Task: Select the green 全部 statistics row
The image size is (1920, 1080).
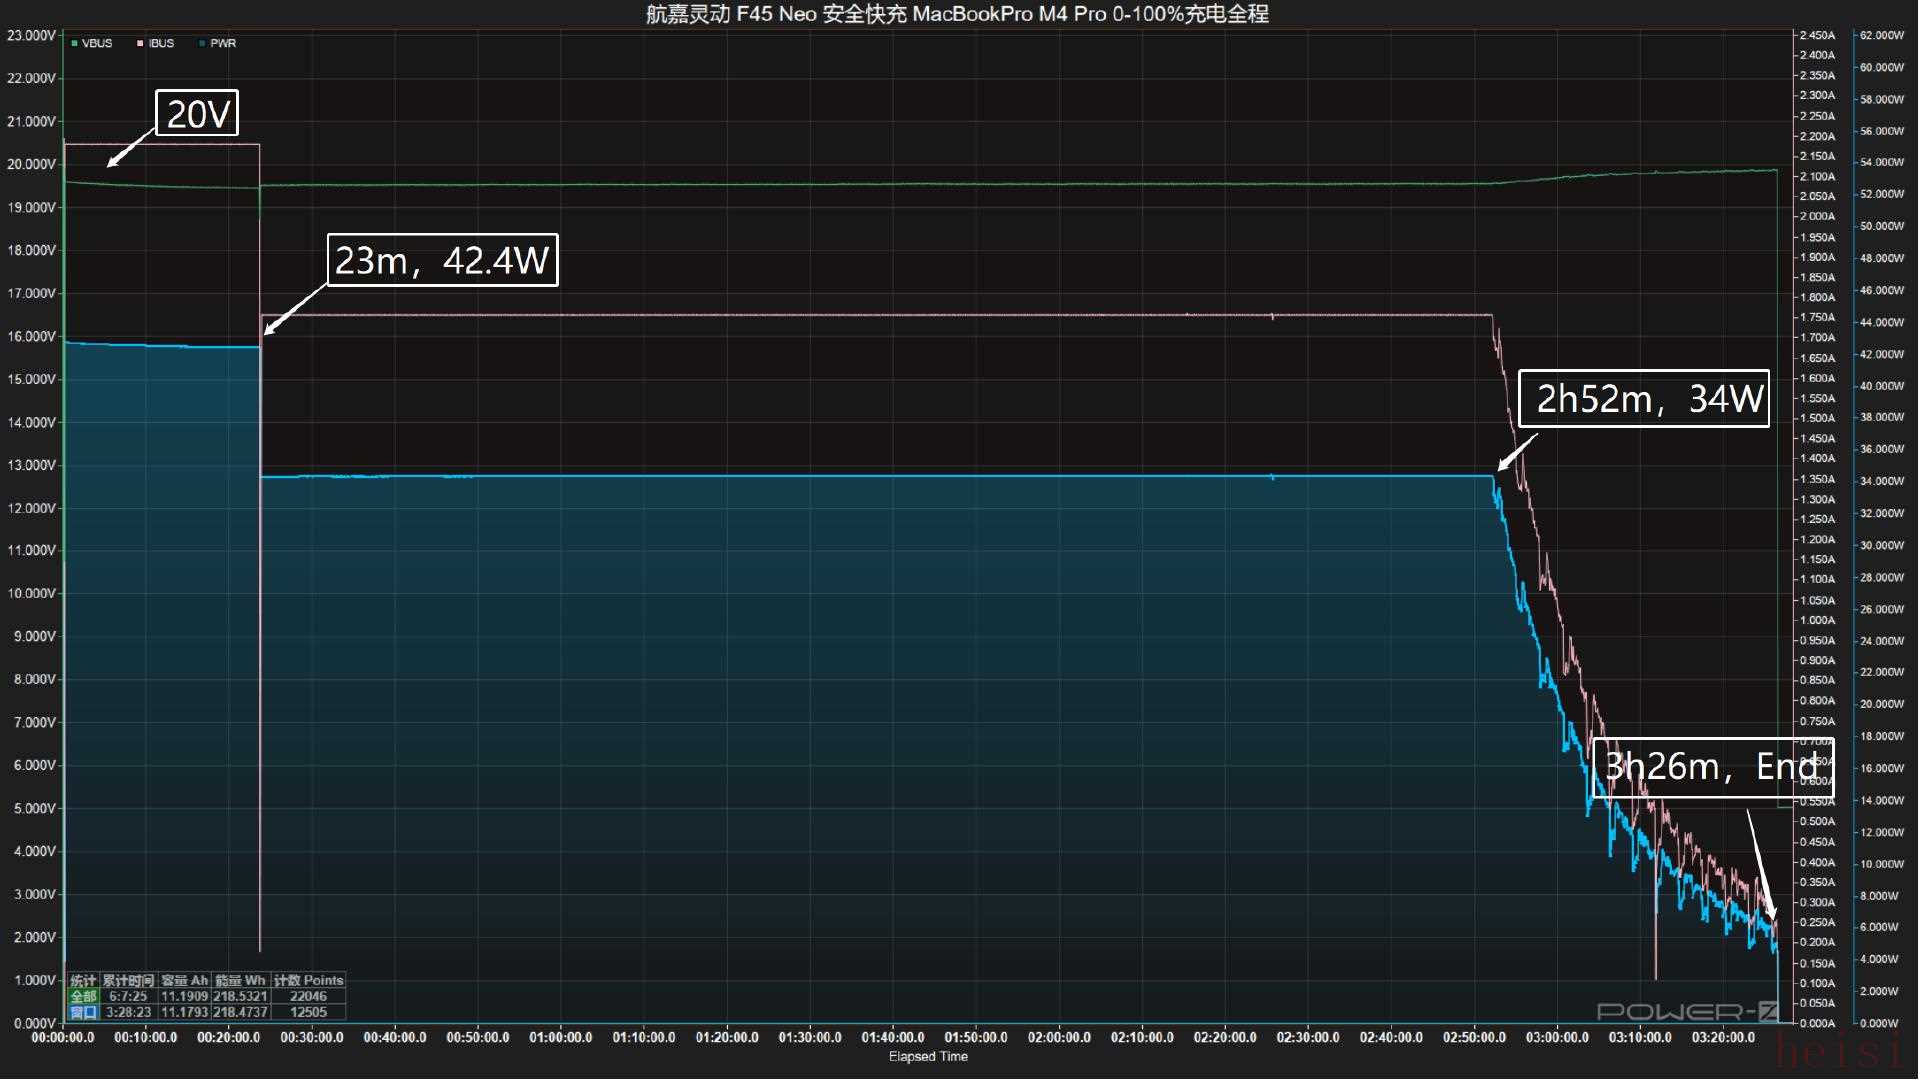Action: (83, 996)
